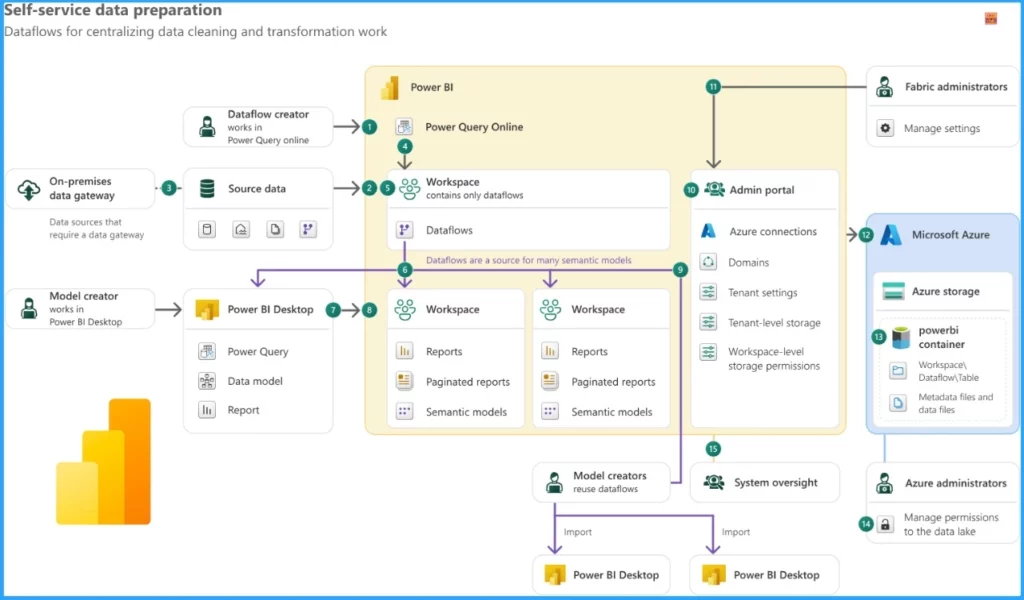Select the cylinder database icon under Source data
The height and width of the screenshot is (600, 1024).
coord(207,229)
